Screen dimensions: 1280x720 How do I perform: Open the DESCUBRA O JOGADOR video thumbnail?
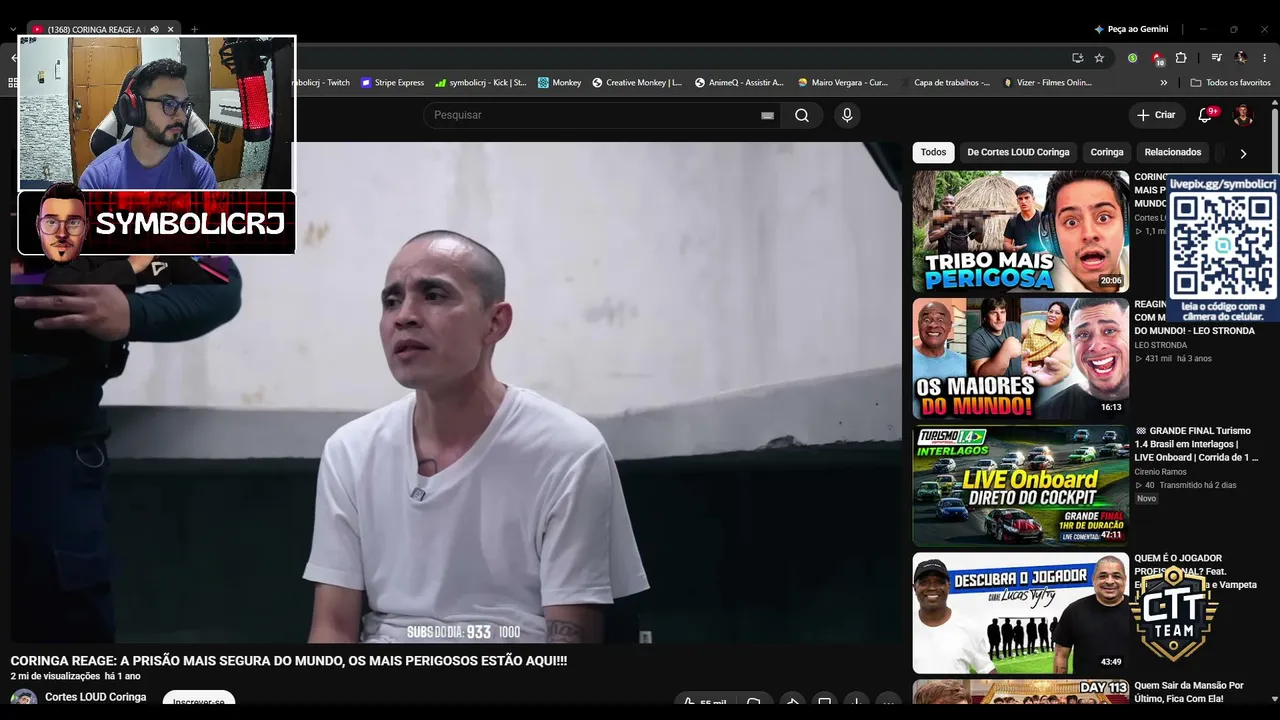(1021, 613)
